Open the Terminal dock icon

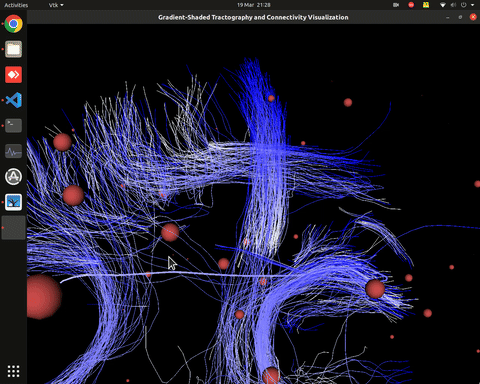tap(13, 126)
